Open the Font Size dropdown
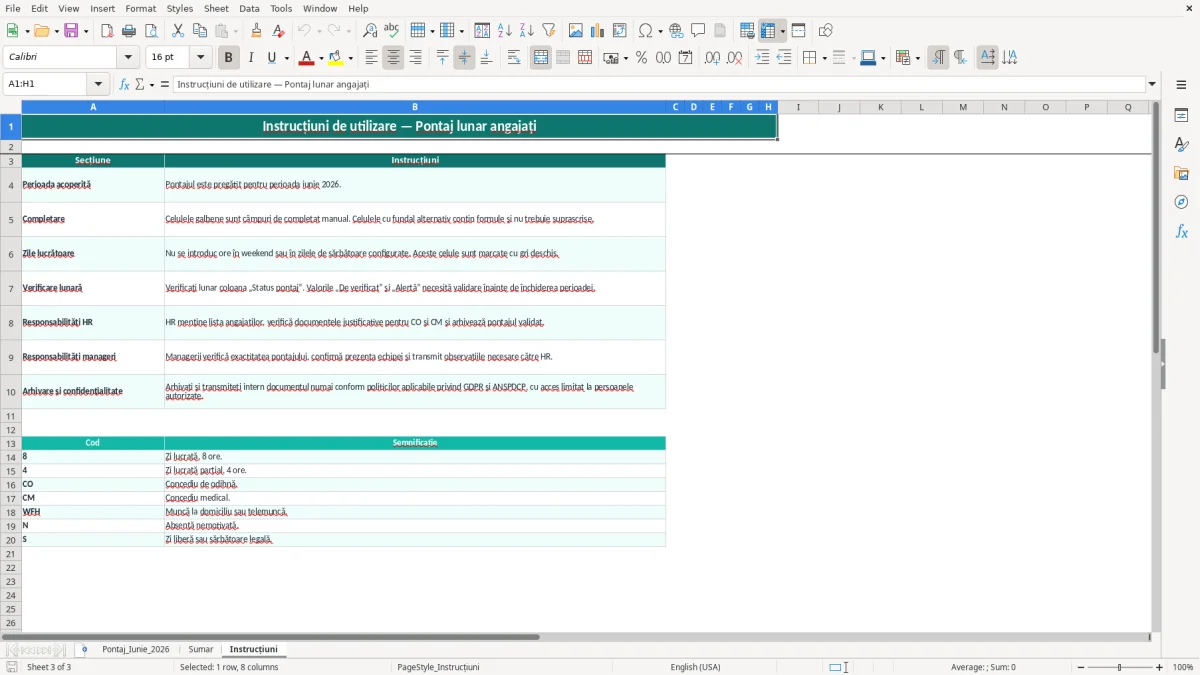 pyautogui.click(x=201, y=58)
